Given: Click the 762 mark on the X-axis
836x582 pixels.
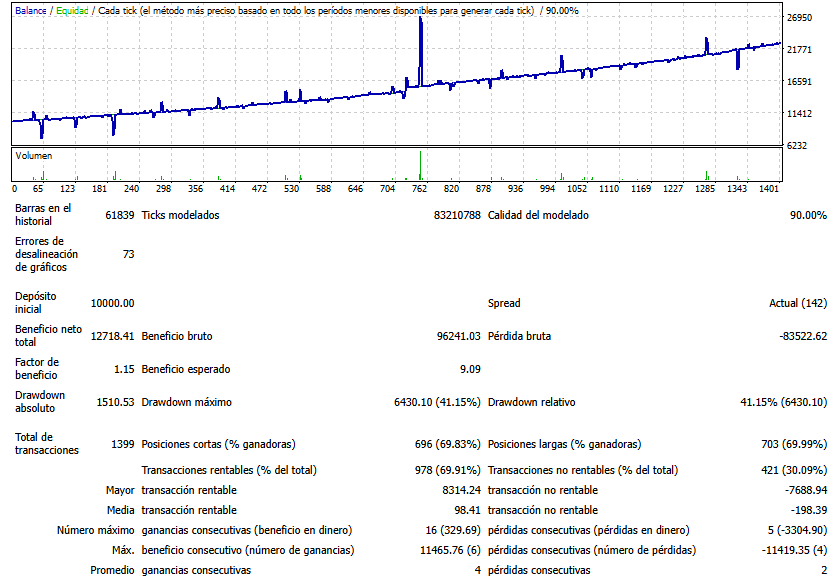Looking at the screenshot, I should 420,188.
